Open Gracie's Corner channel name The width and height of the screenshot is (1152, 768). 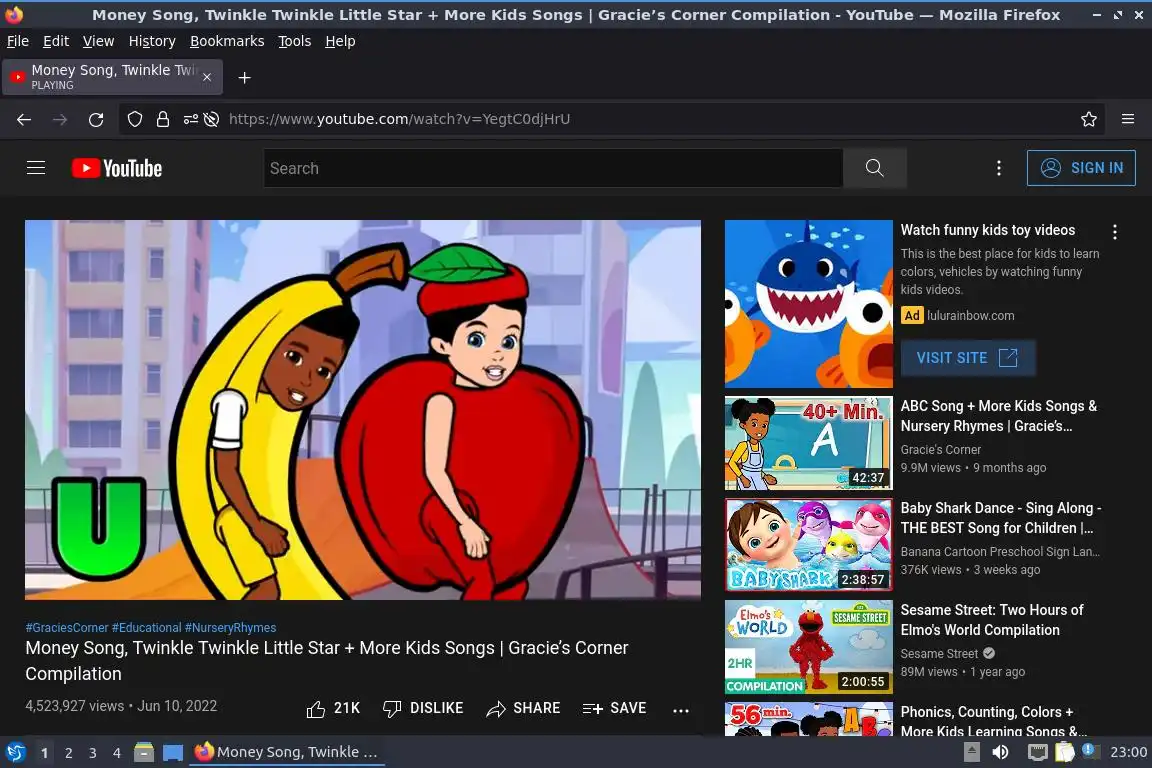[940, 449]
